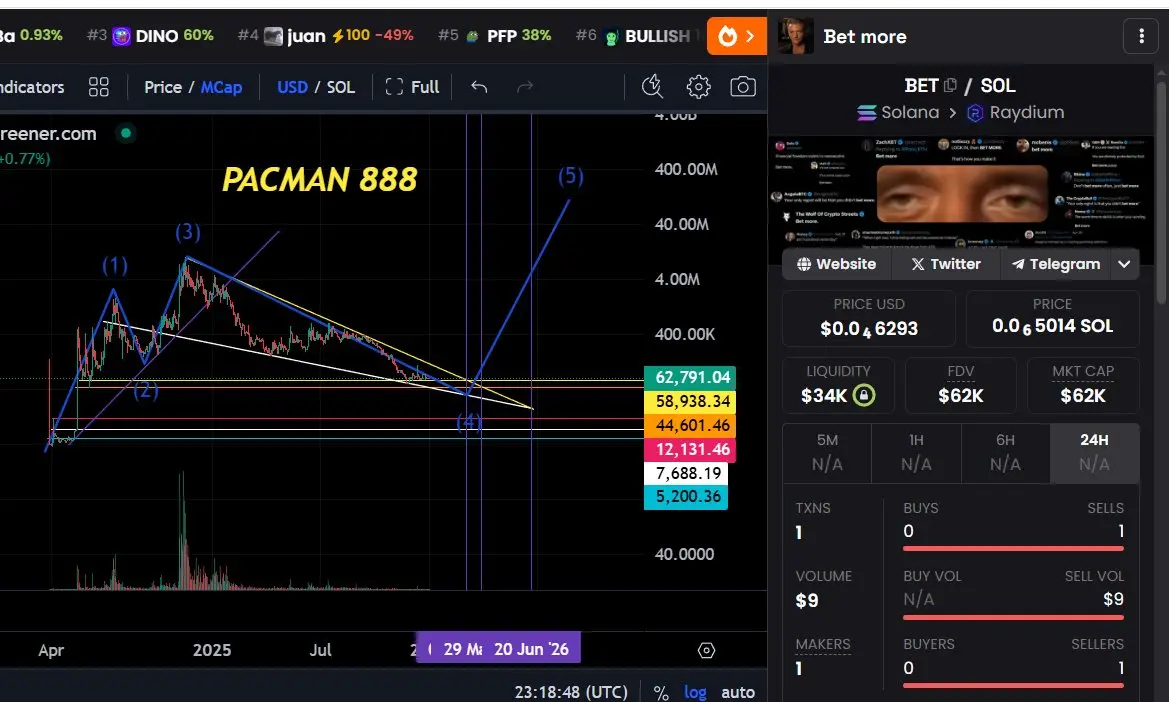Open the orange fire trending button
Viewport: 1169px width, 702px height.
click(737, 36)
